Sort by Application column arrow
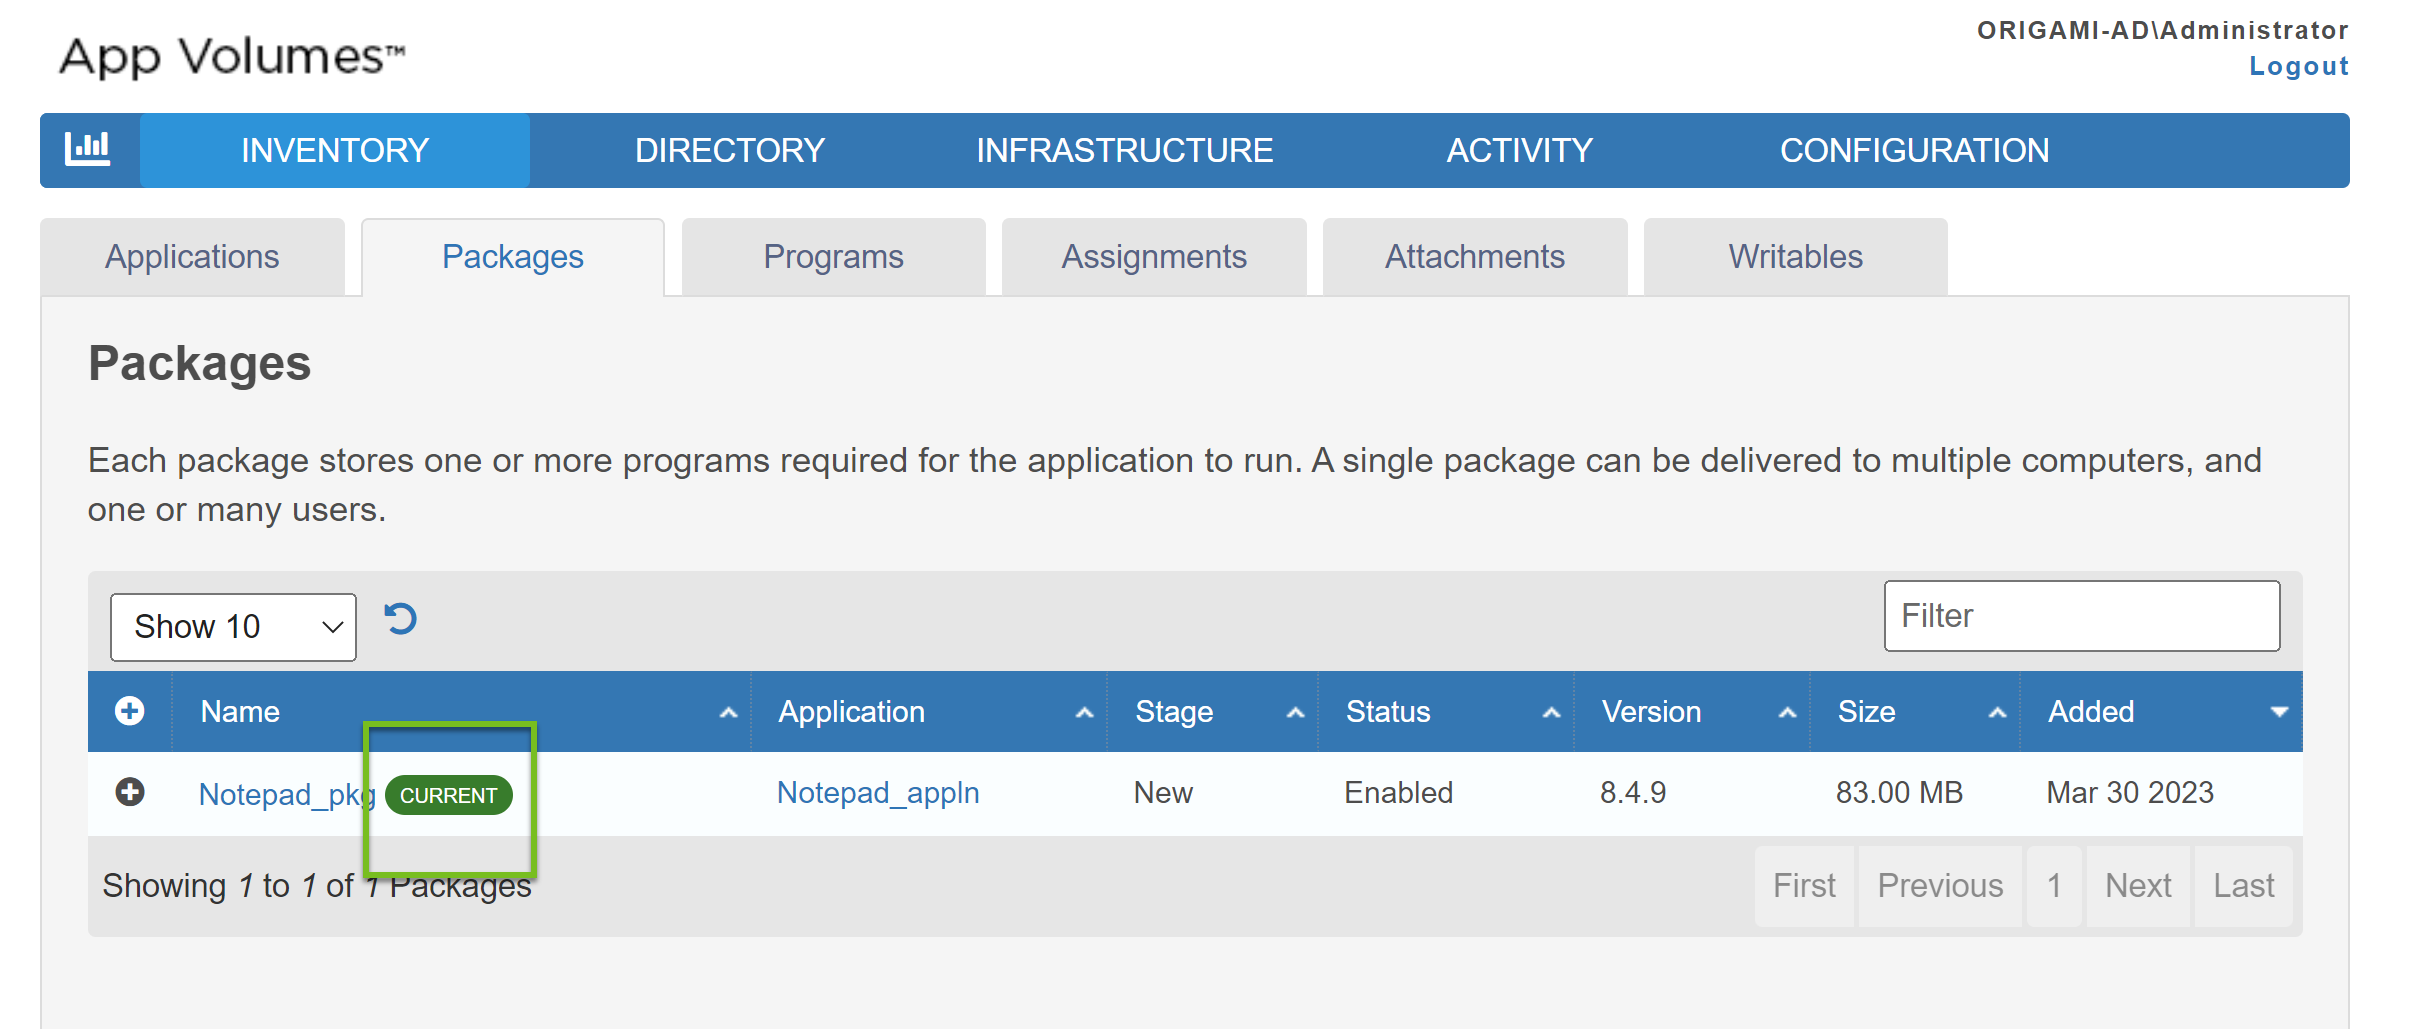The image size is (2429, 1029). pos(1084,713)
